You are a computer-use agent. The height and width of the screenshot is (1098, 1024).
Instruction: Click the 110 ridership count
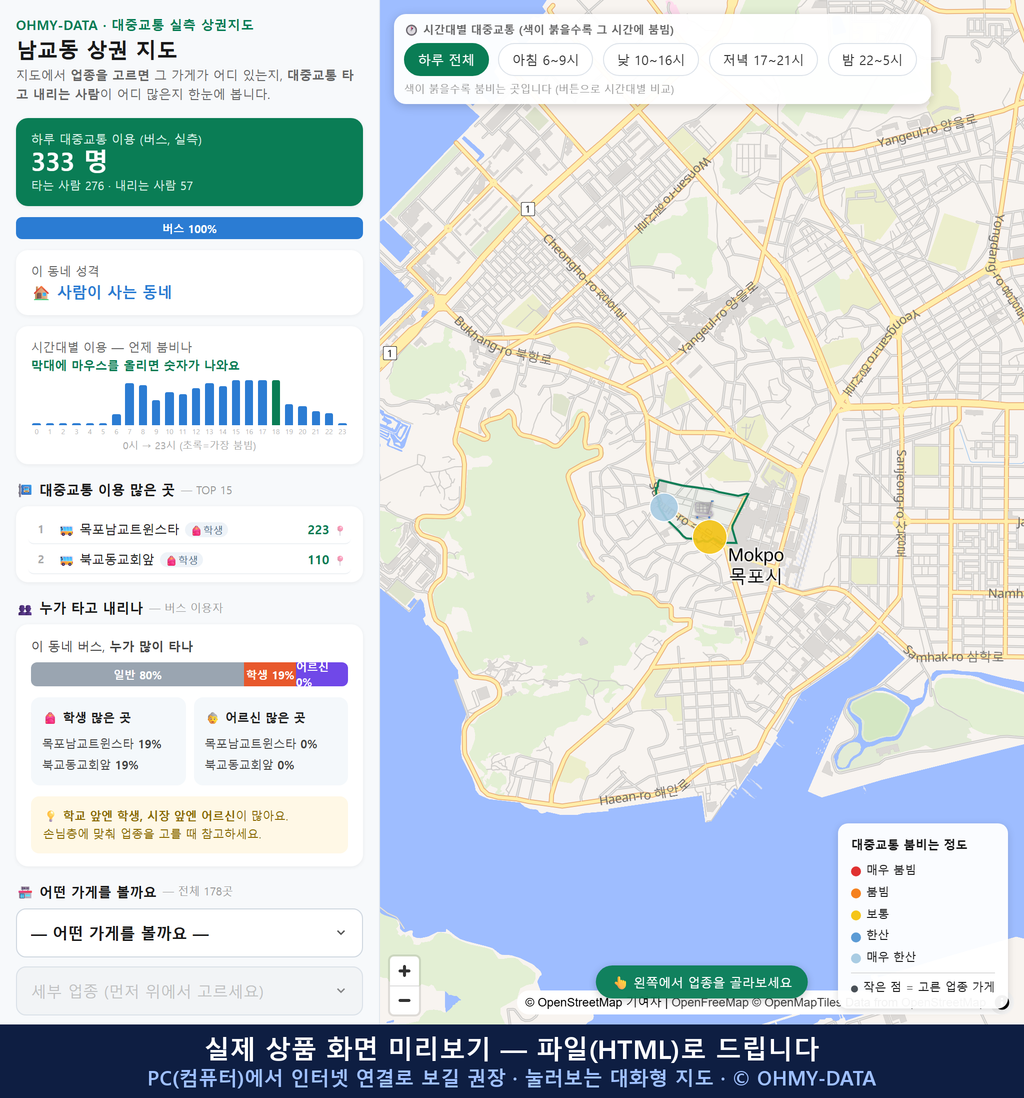point(318,560)
